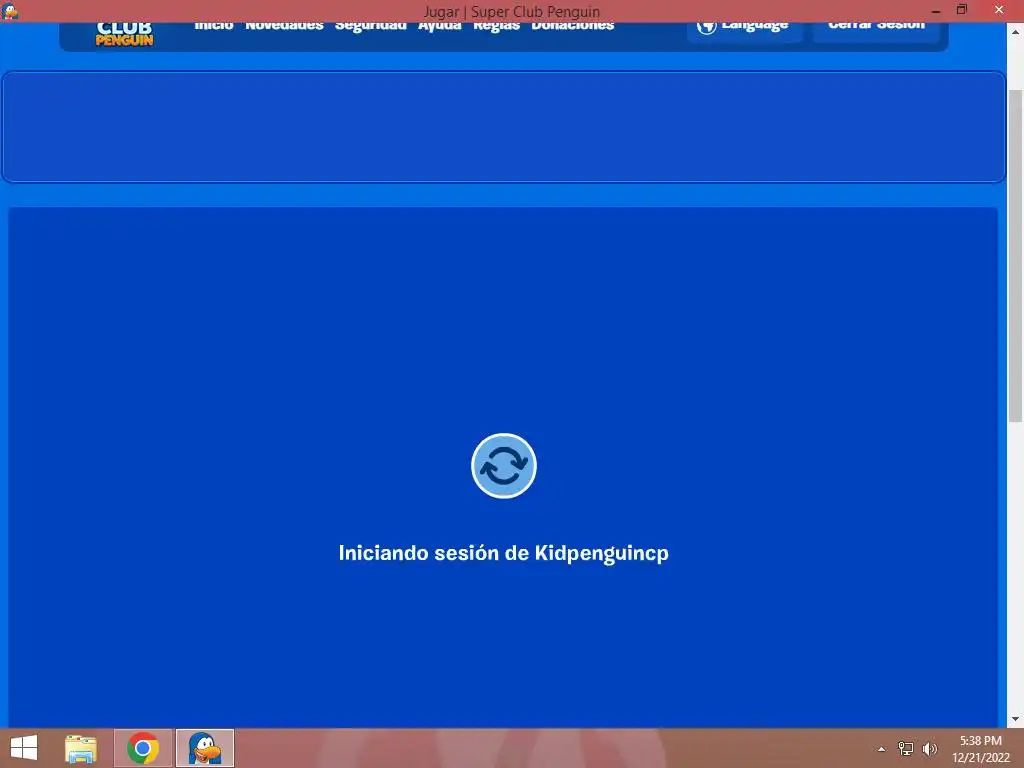View the Reglas page
This screenshot has height=768, width=1024.
pos(496,27)
